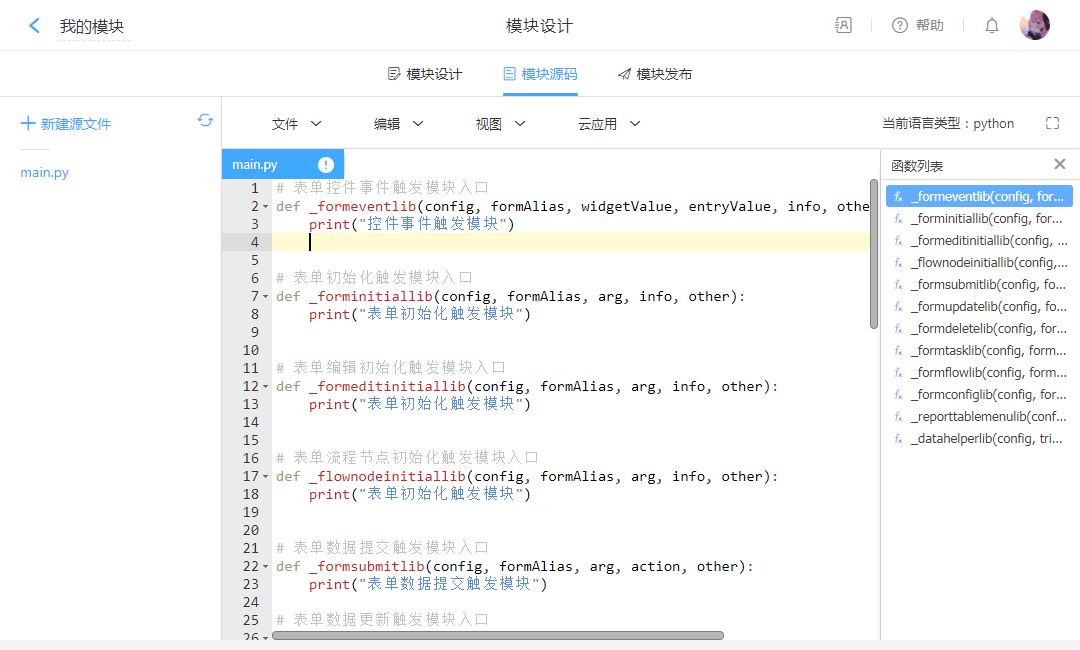1080x650 pixels.
Task: Switch to the 模块发布 tab
Action: click(655, 74)
